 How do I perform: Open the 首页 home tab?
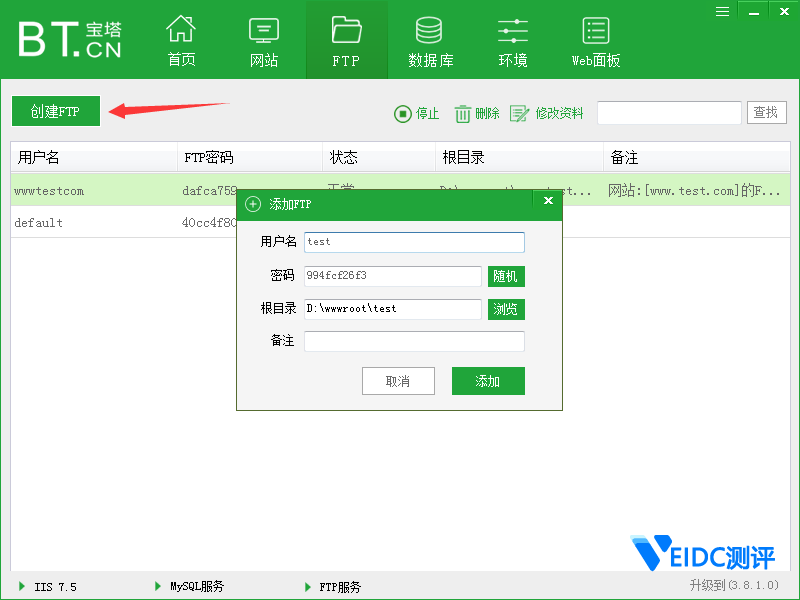tap(182, 41)
